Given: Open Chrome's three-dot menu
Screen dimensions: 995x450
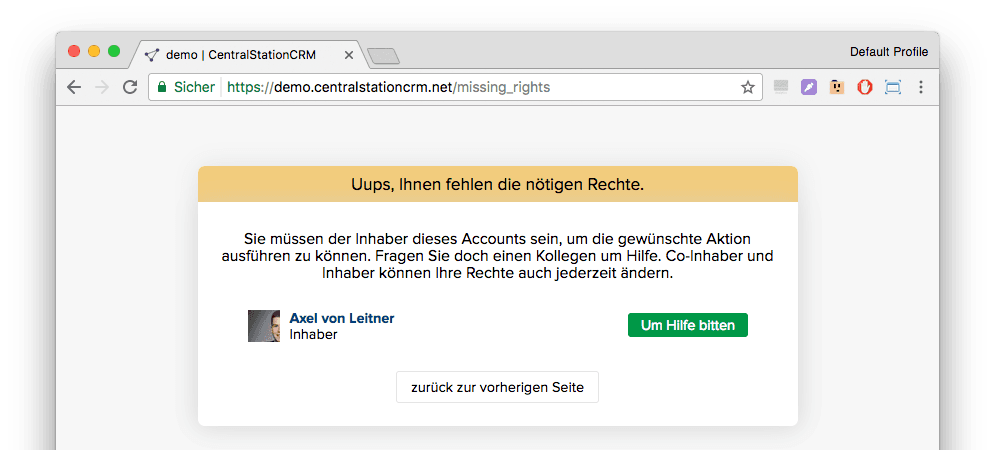Looking at the screenshot, I should tap(921, 87).
